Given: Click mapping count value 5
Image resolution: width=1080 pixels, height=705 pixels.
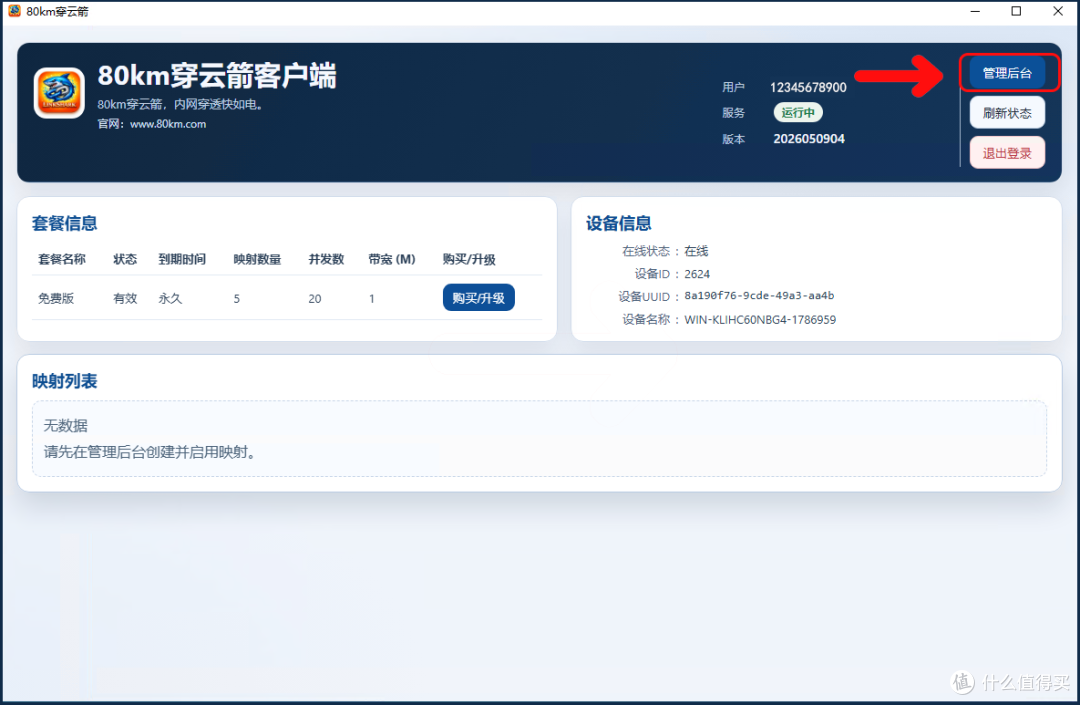Looking at the screenshot, I should pos(236,298).
